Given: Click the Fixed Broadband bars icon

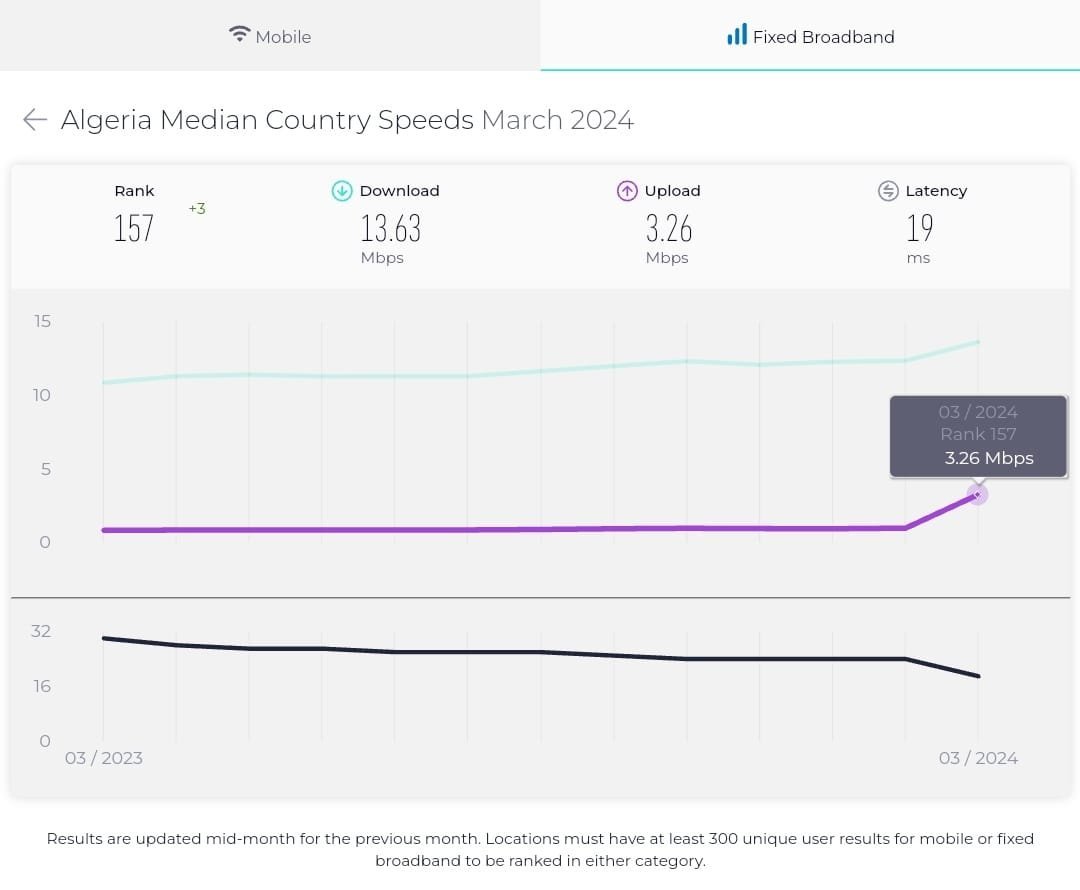Looking at the screenshot, I should pos(736,34).
